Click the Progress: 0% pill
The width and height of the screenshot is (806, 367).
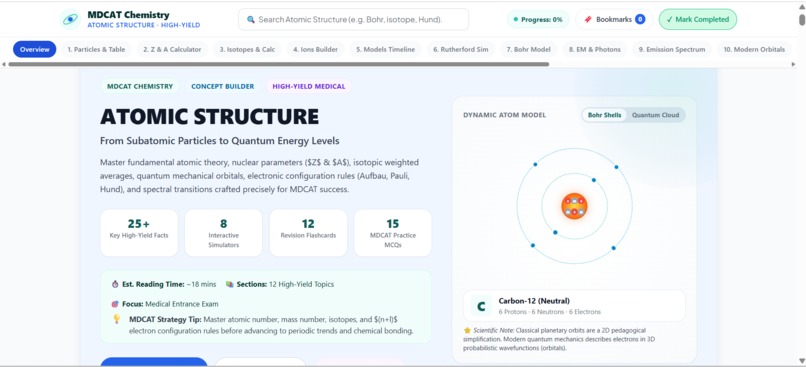(538, 20)
